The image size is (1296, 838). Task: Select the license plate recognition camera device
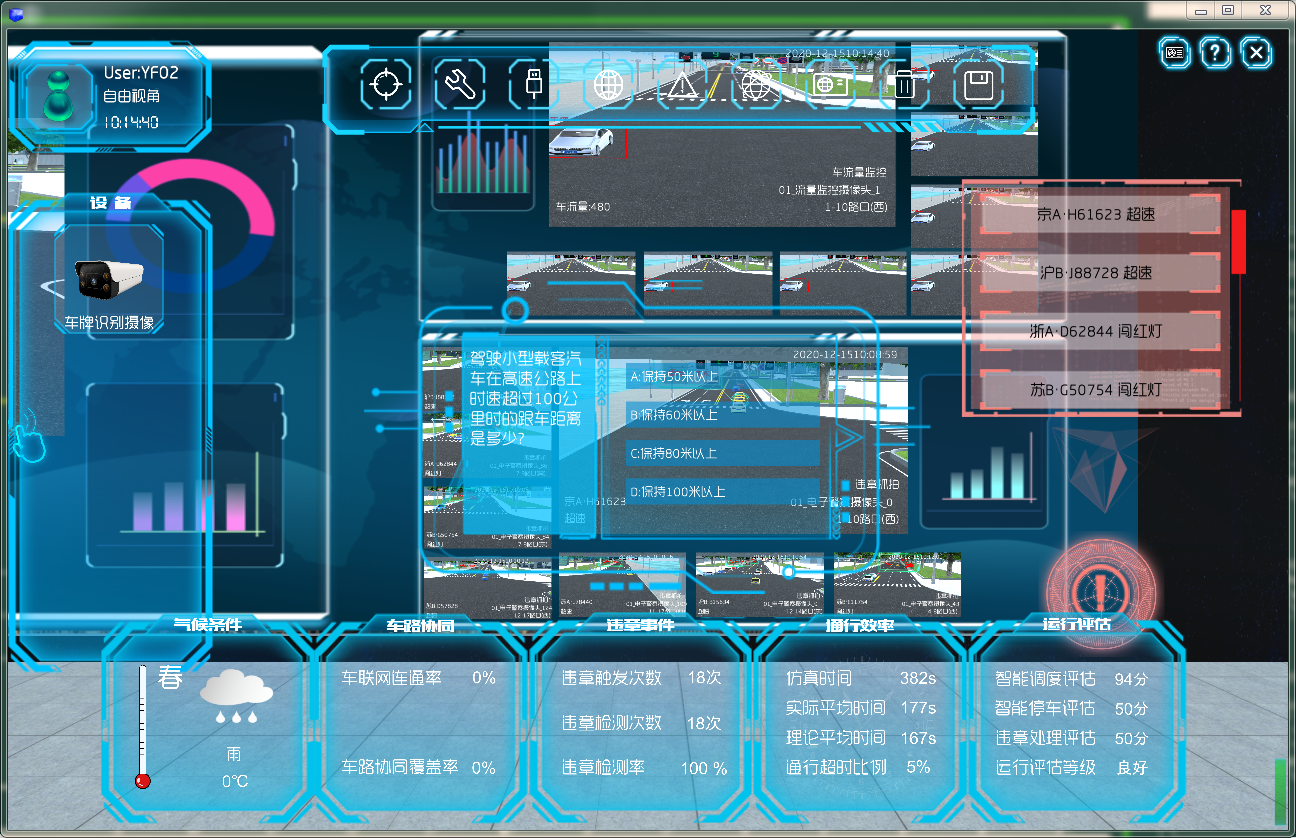point(109,279)
